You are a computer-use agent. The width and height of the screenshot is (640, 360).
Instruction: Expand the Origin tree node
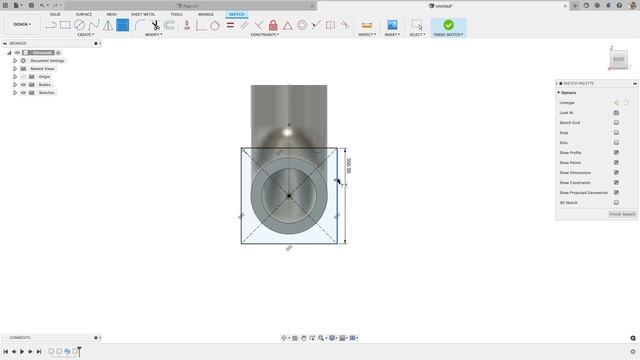pyautogui.click(x=15, y=77)
